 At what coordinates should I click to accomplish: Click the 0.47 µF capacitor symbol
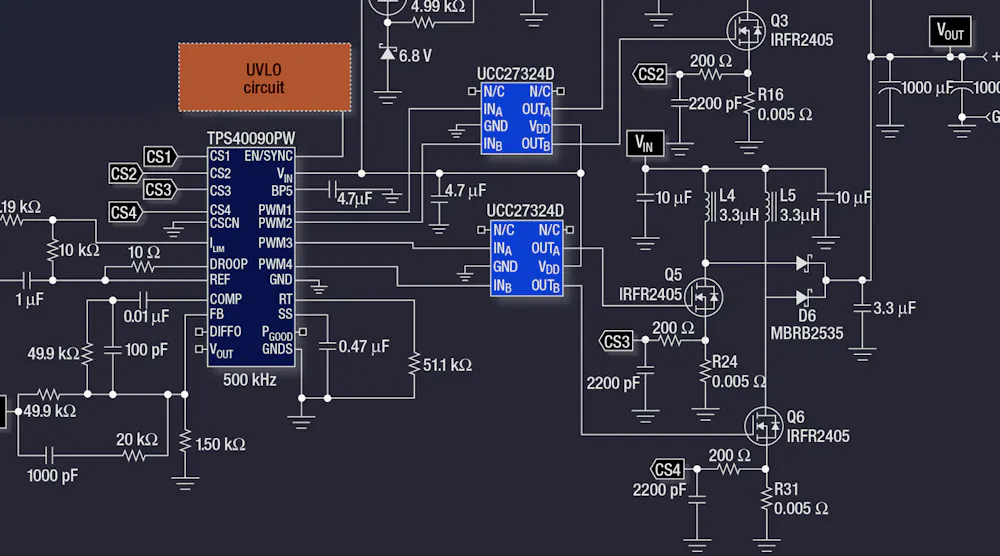[327, 346]
